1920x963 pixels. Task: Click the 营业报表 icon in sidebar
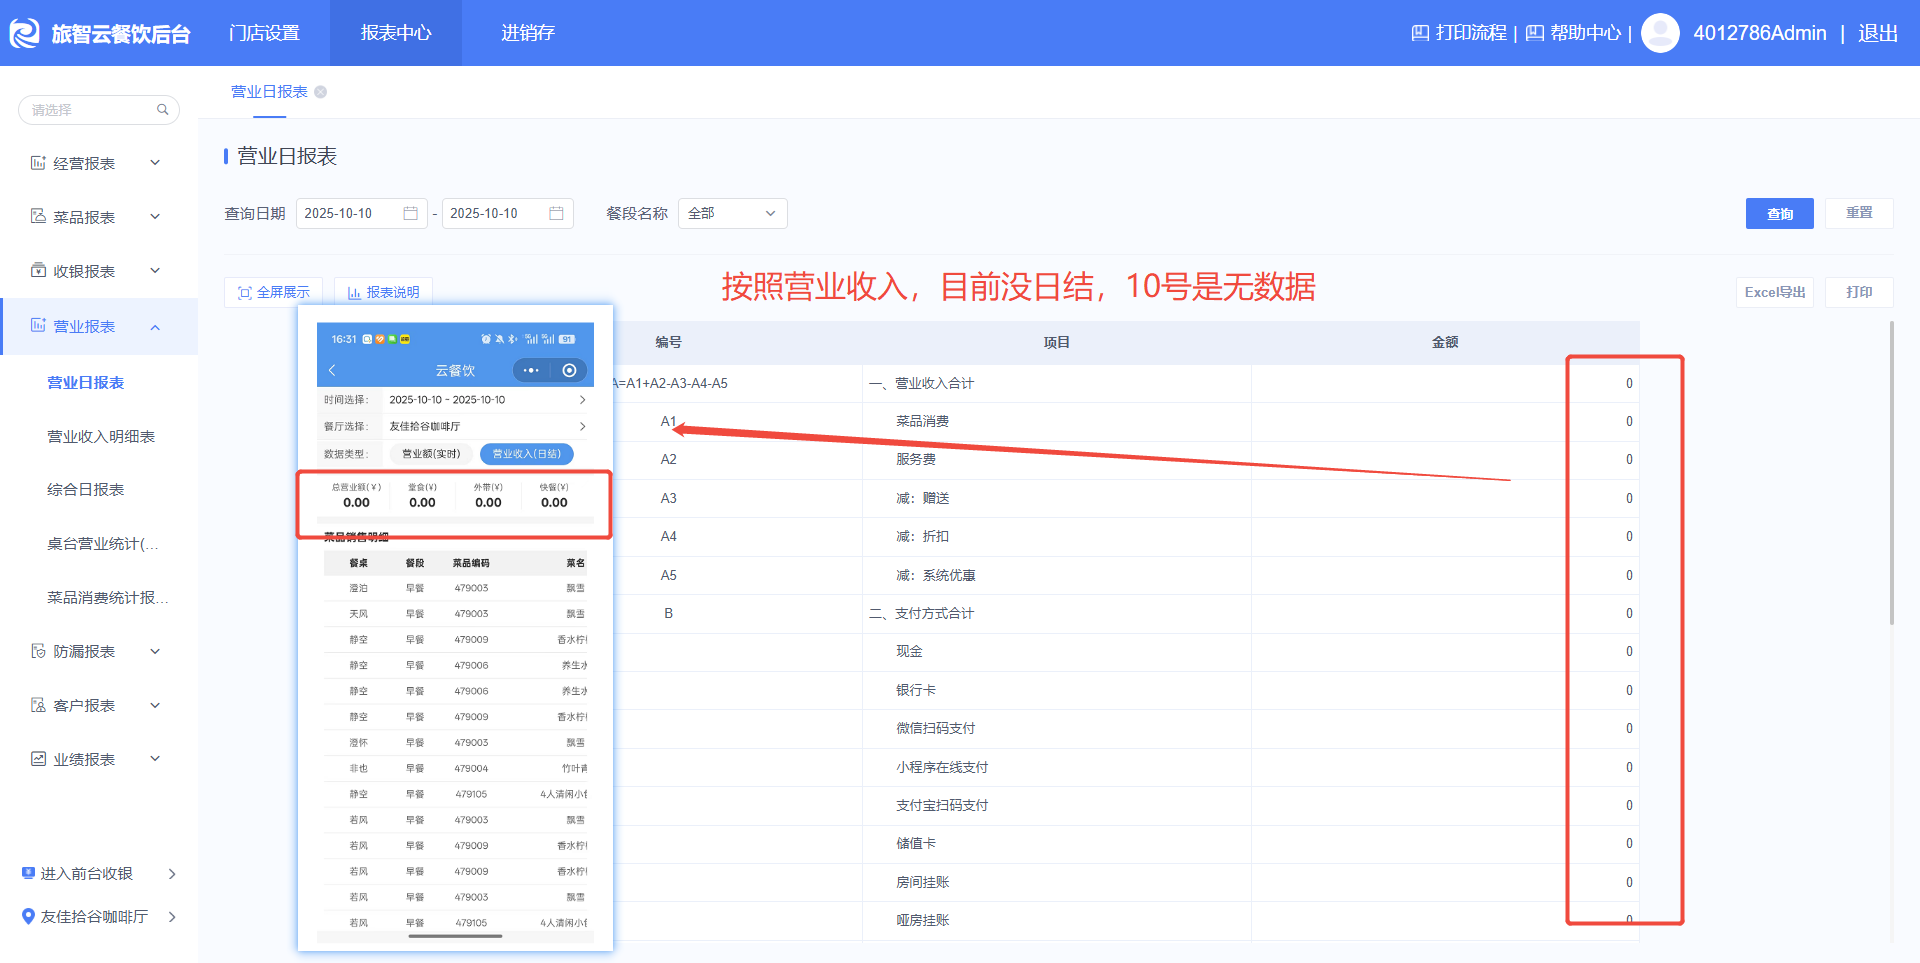pos(38,326)
